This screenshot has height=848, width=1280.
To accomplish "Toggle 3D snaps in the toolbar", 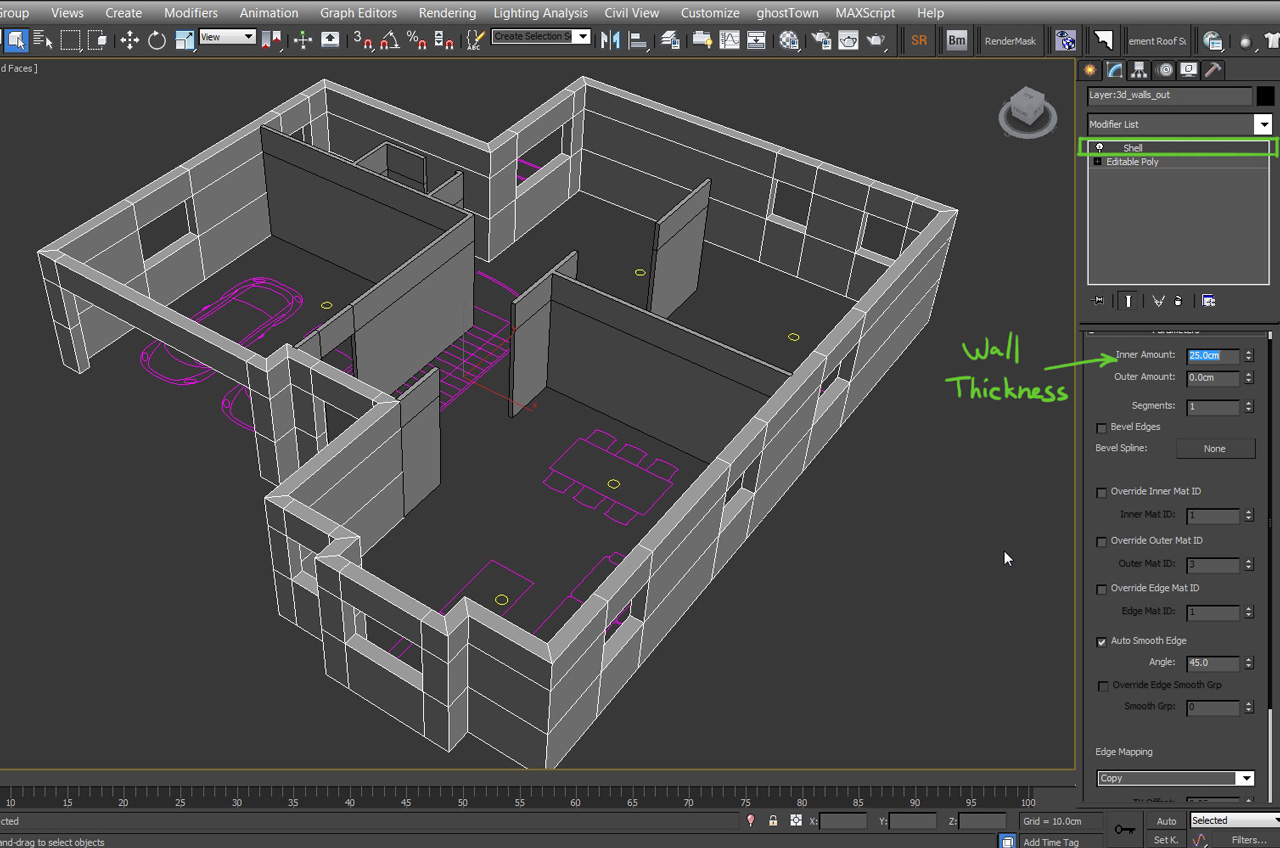I will [362, 40].
